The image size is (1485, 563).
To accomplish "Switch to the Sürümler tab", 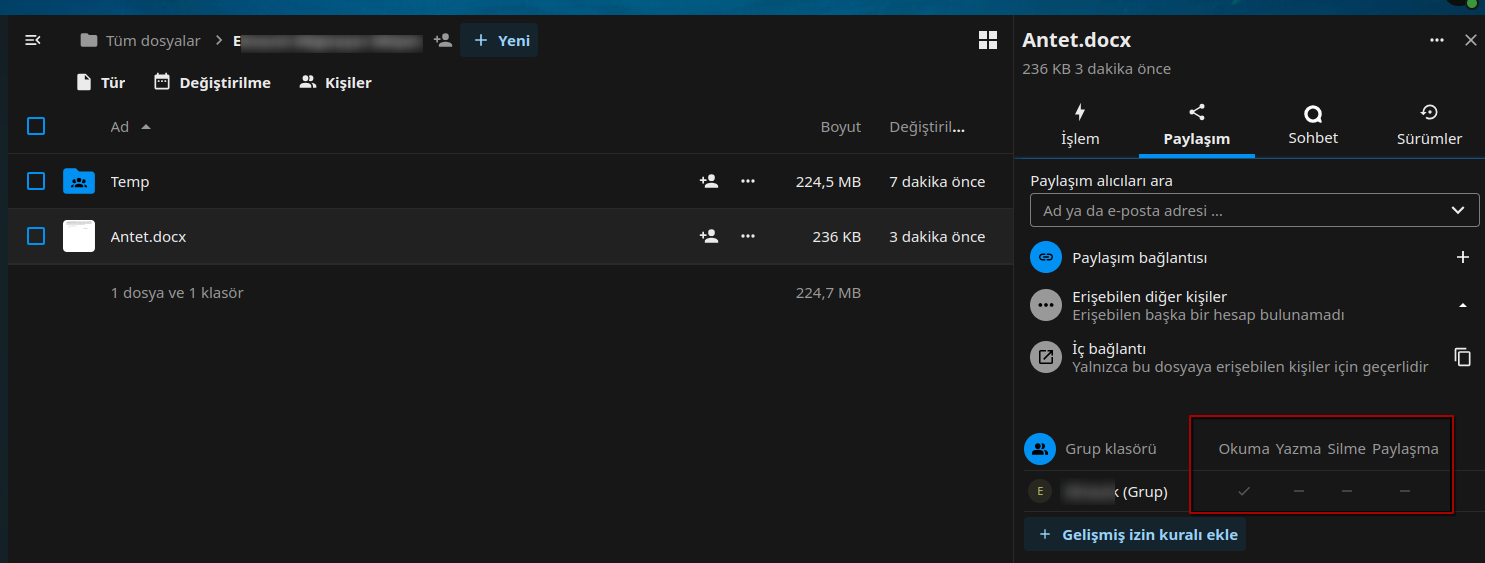I will (x=1428, y=125).
